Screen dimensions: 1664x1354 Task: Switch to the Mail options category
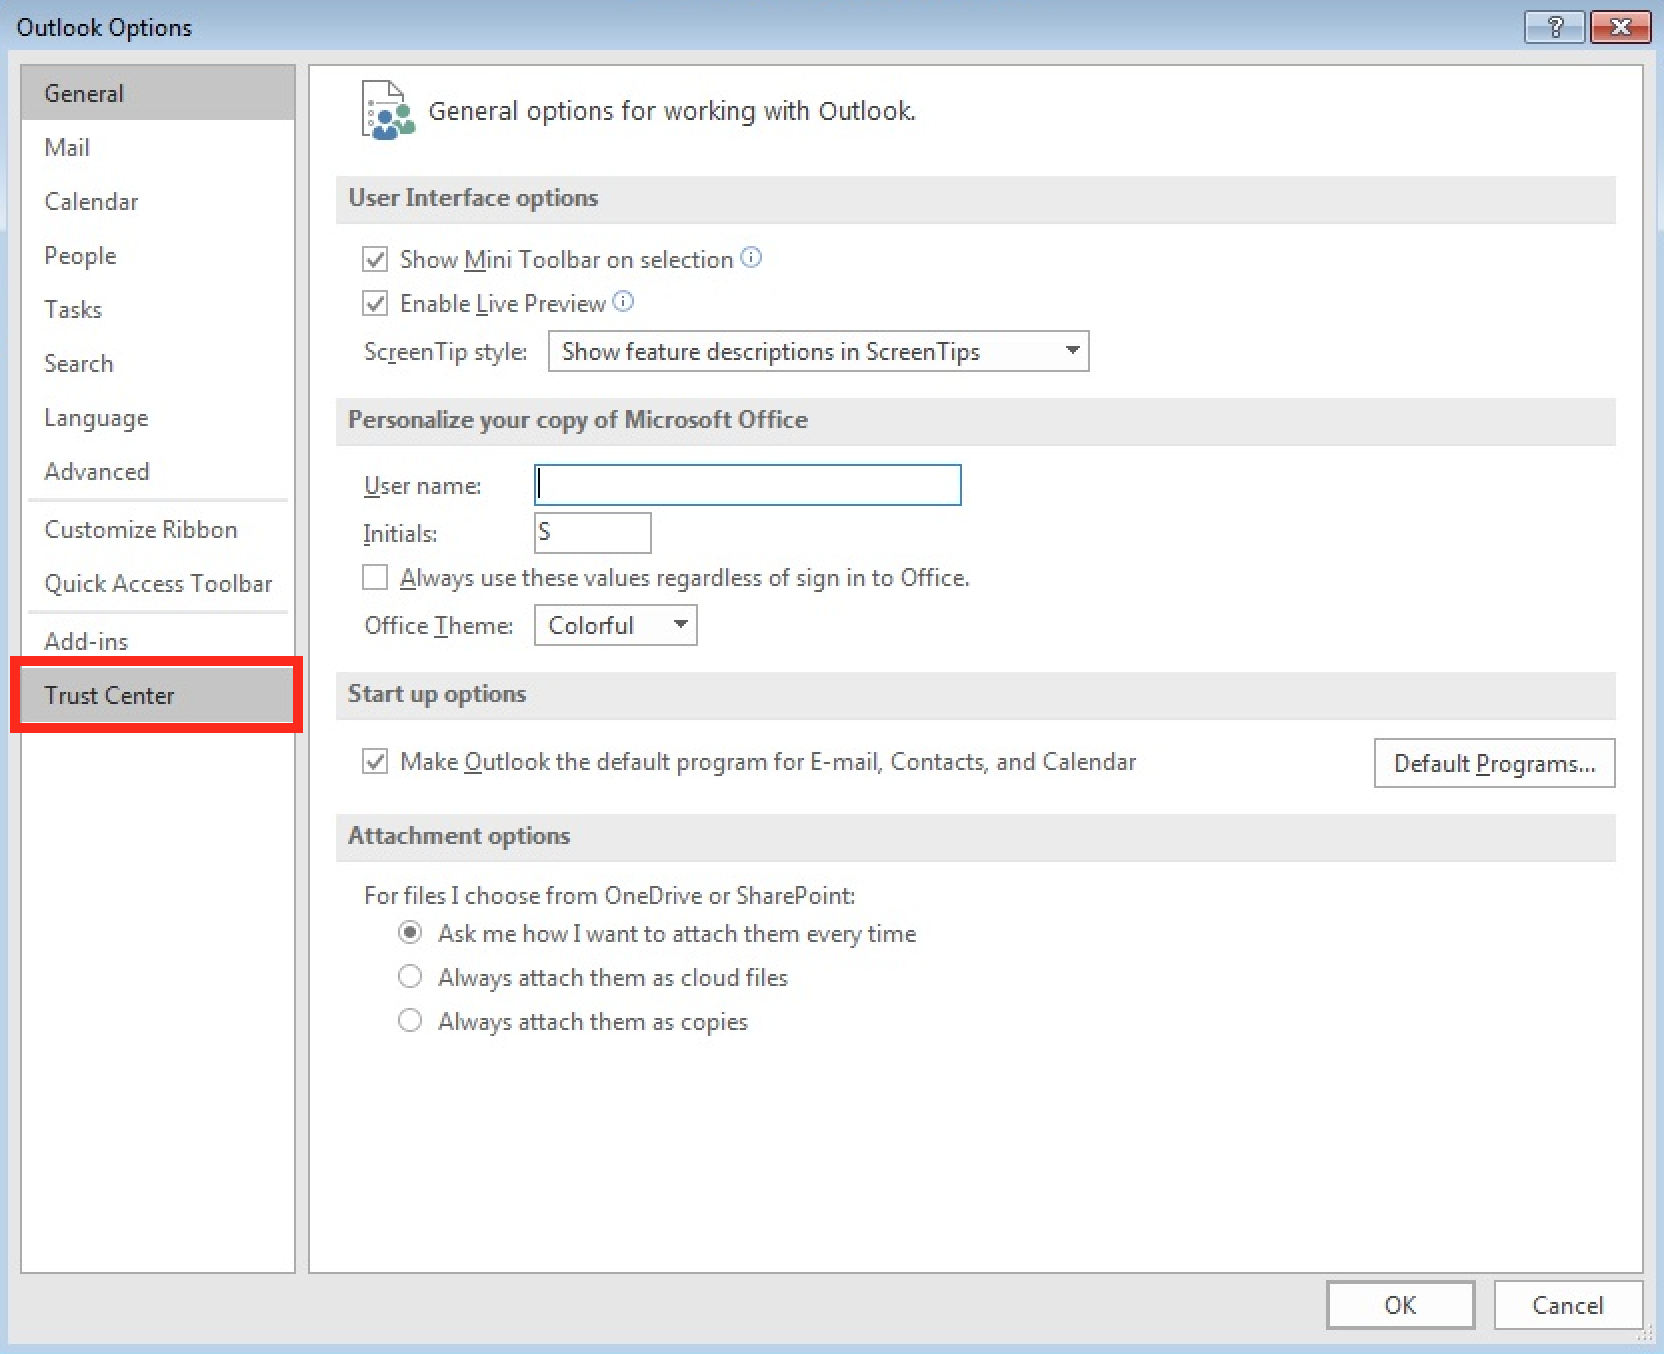point(67,148)
